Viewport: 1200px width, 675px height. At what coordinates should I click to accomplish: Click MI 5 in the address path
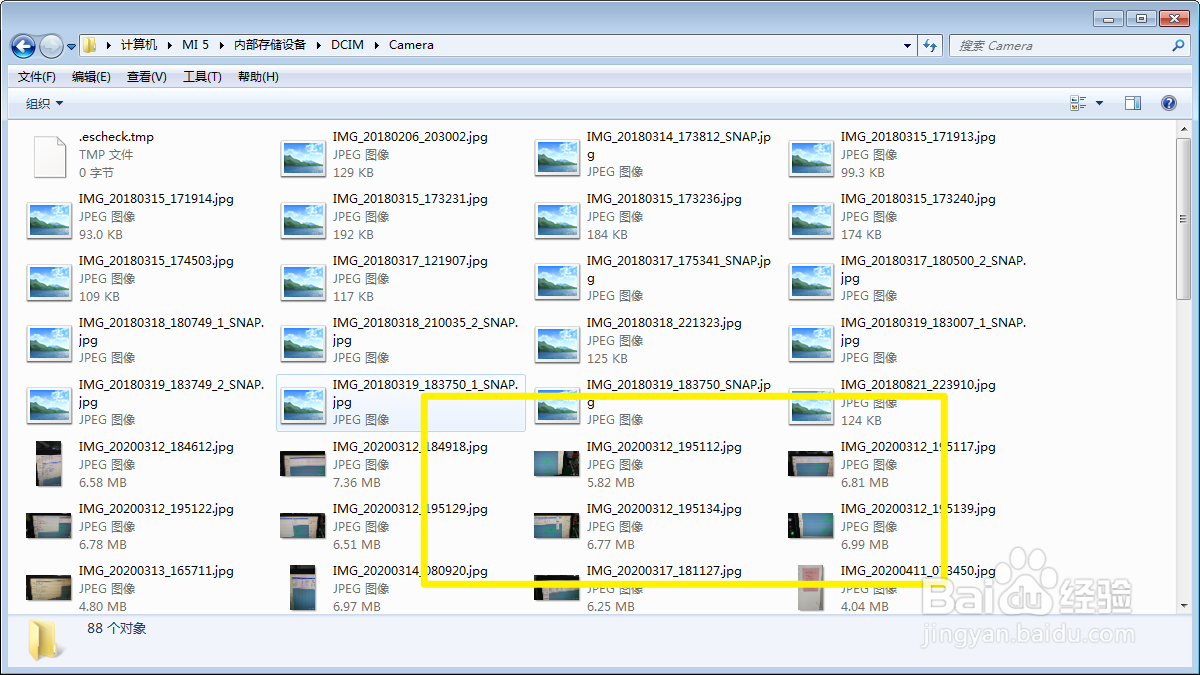[196, 45]
